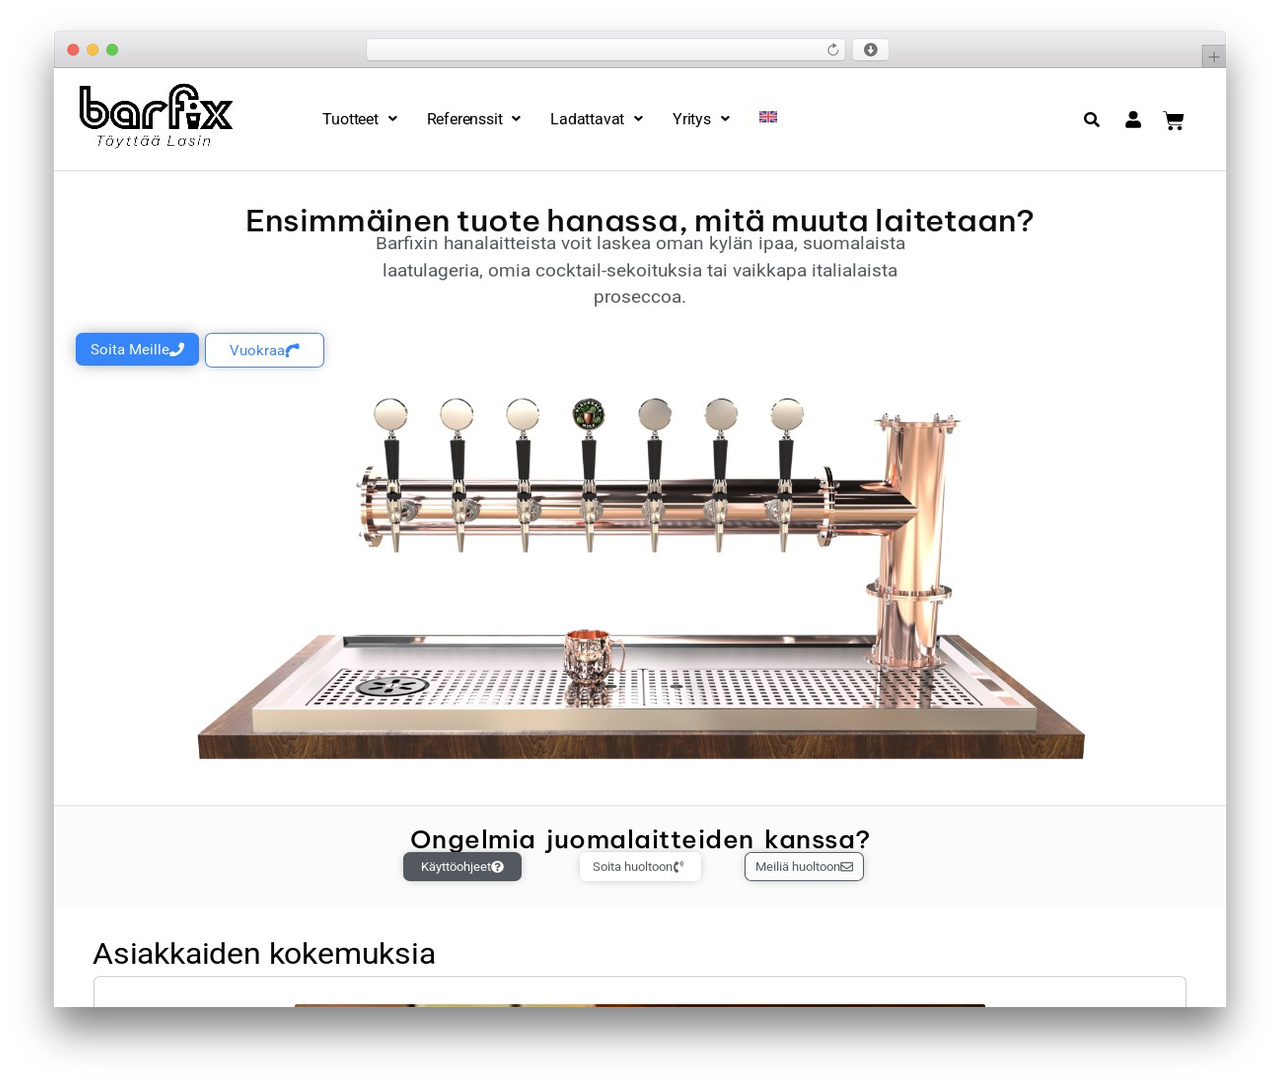Viewport: 1280px width, 1084px height.
Task: Expand the Tuotteet dropdown menu
Action: (360, 119)
